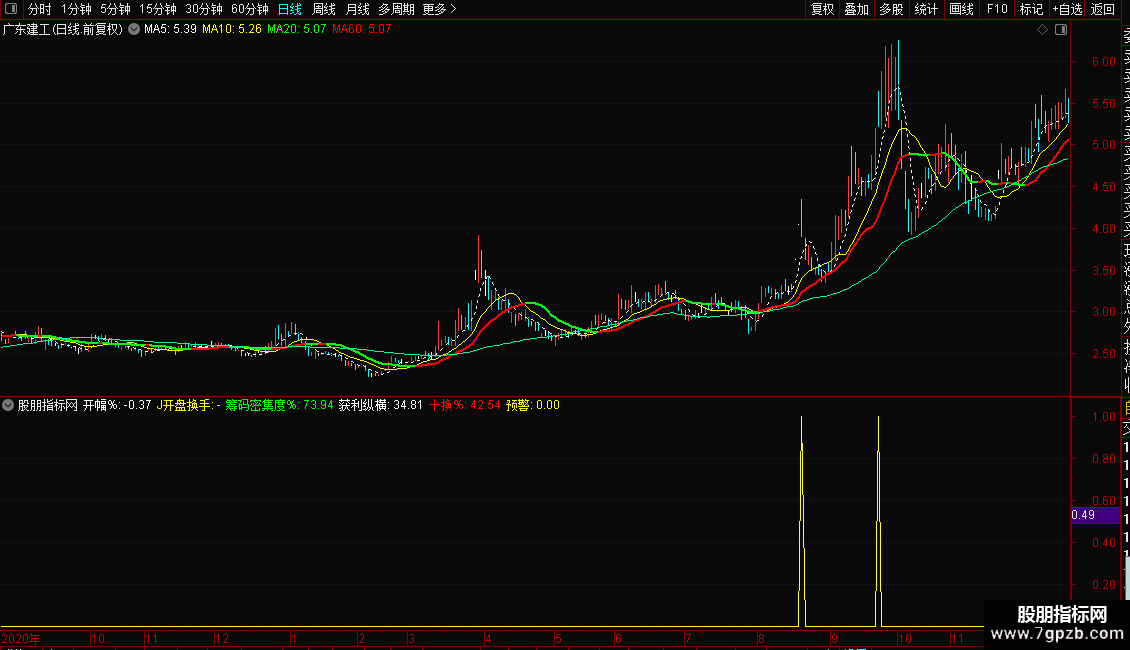Click the 叠加 overlay button
Viewport: 1130px width, 650px height.
click(x=857, y=9)
